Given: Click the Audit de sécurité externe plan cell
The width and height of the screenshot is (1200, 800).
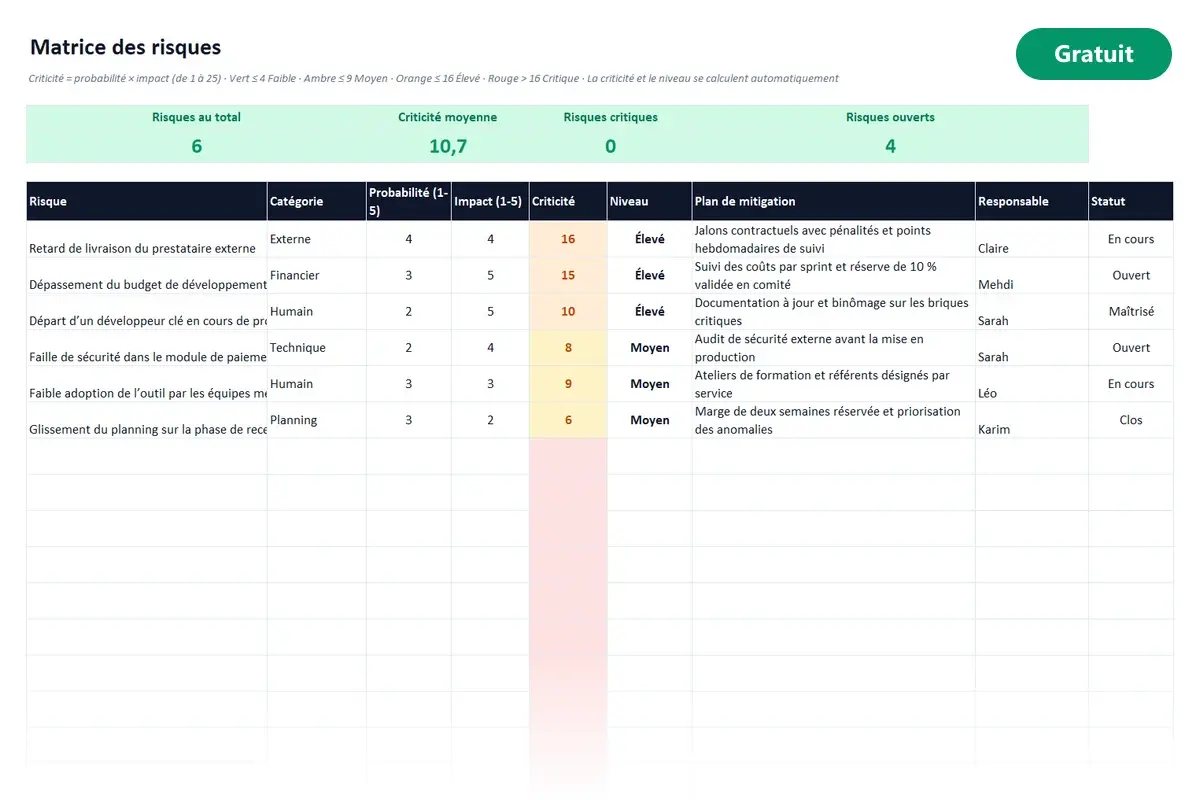Looking at the screenshot, I should click(833, 348).
